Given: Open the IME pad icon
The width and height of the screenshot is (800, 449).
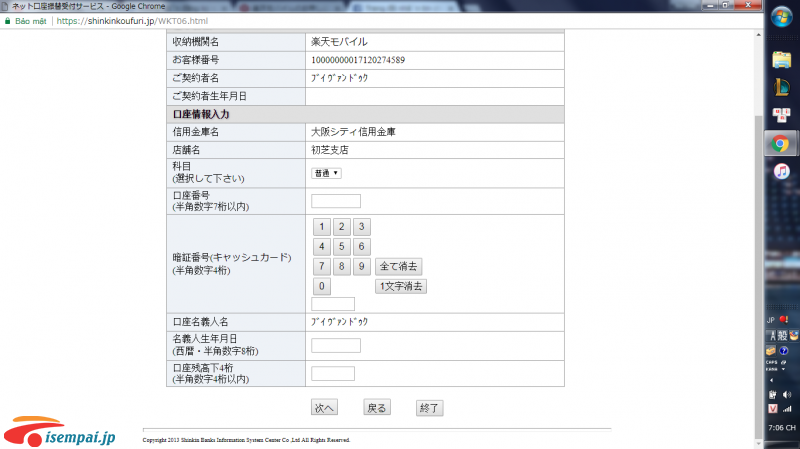Looking at the screenshot, I should pyautogui.click(x=794, y=336).
